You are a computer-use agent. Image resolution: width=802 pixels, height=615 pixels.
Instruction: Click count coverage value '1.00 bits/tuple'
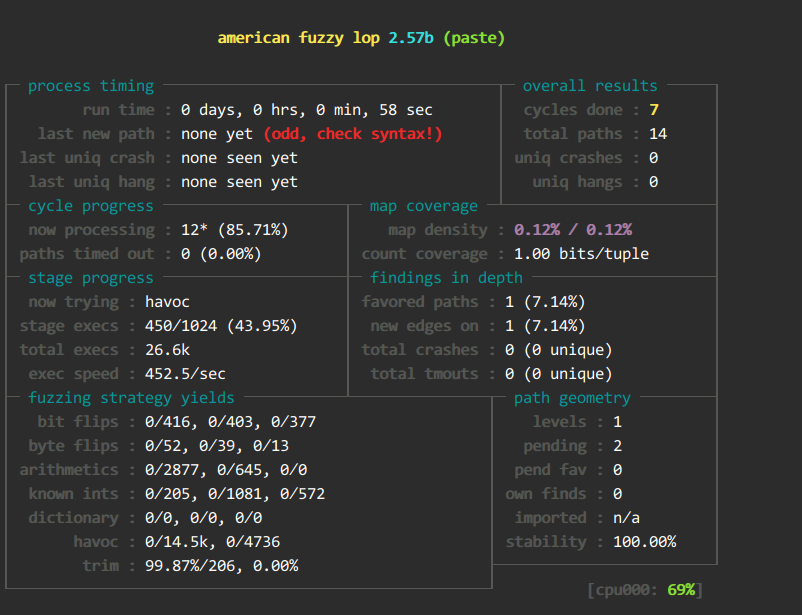(x=581, y=254)
